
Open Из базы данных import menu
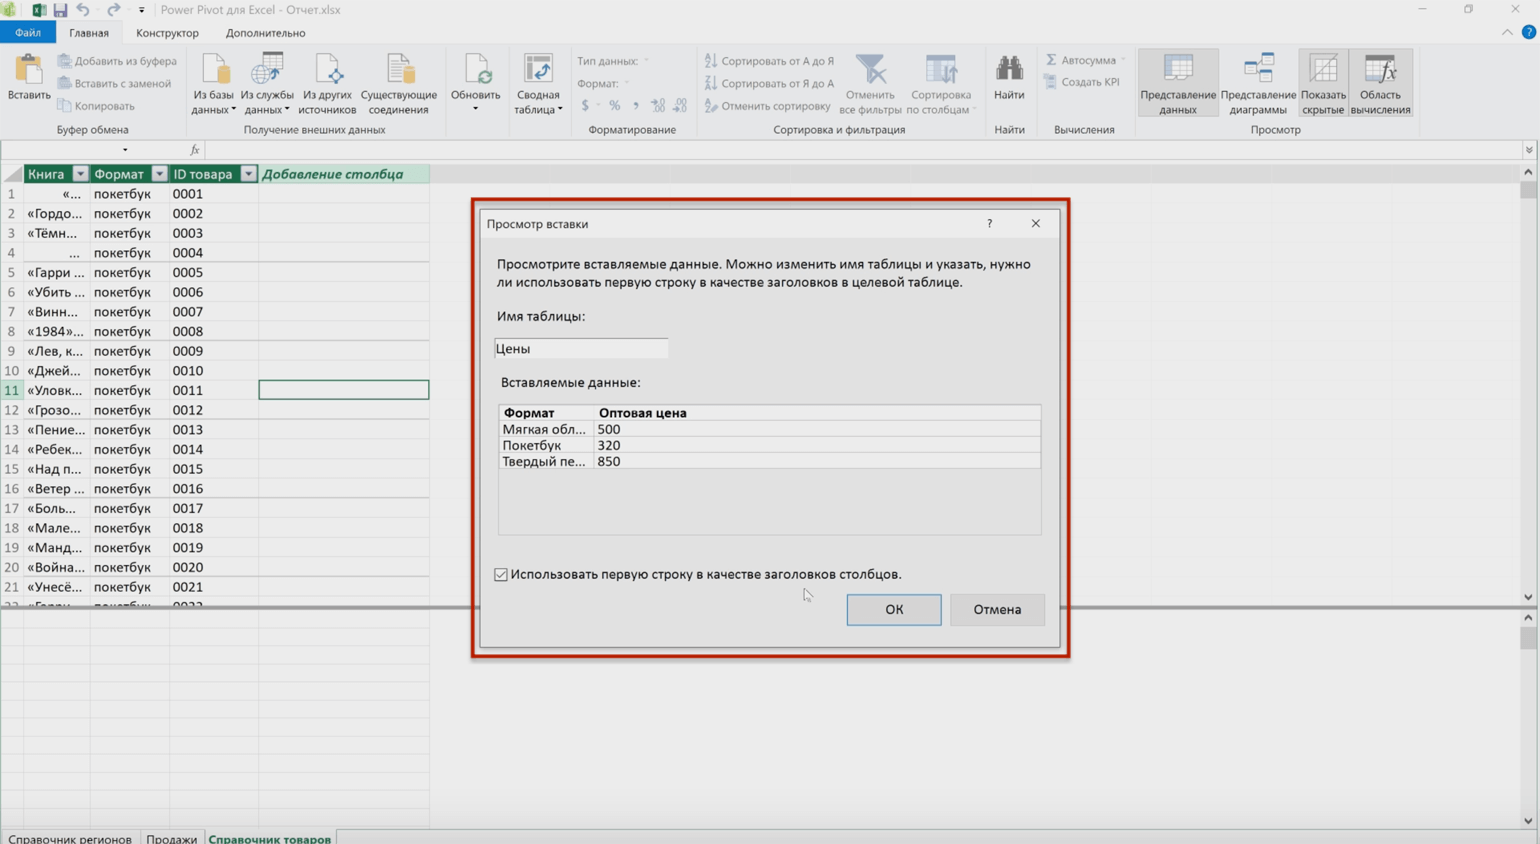tap(213, 84)
